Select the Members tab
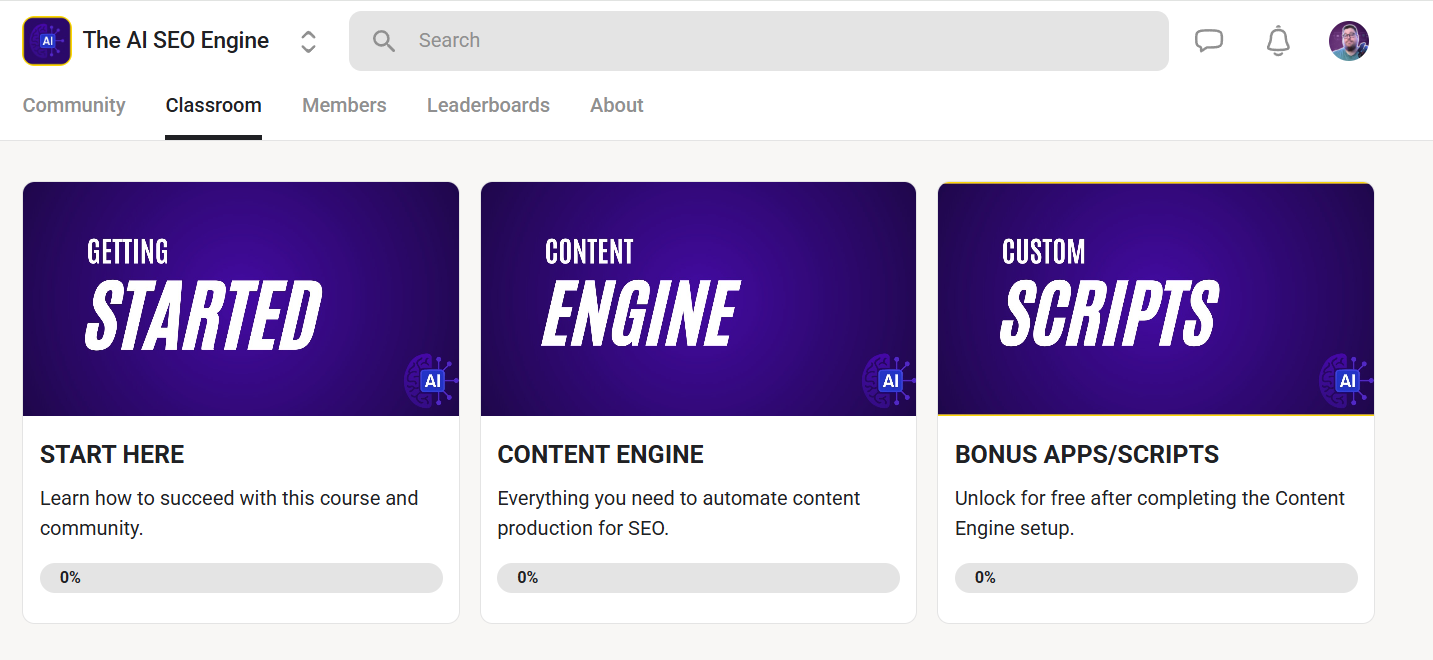This screenshot has height=660, width=1433. point(343,104)
